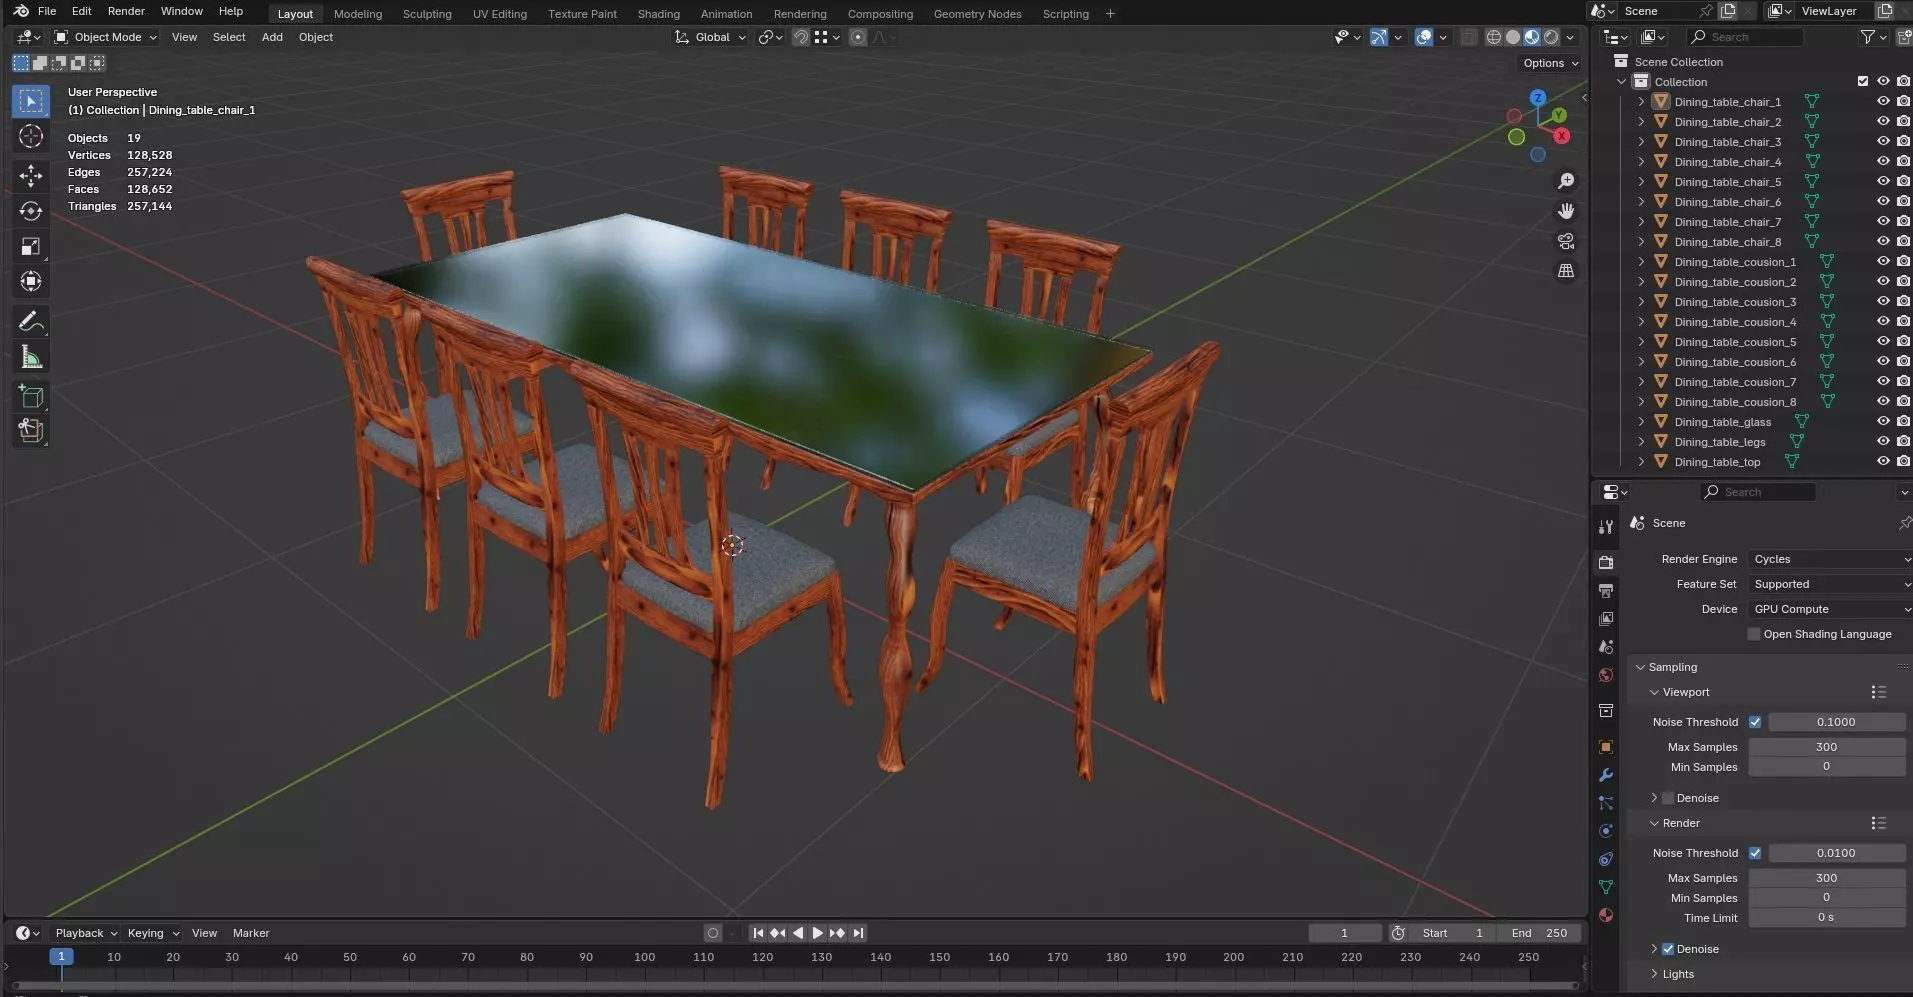
Task: Select the Add Cube tool
Action: (x=31, y=397)
